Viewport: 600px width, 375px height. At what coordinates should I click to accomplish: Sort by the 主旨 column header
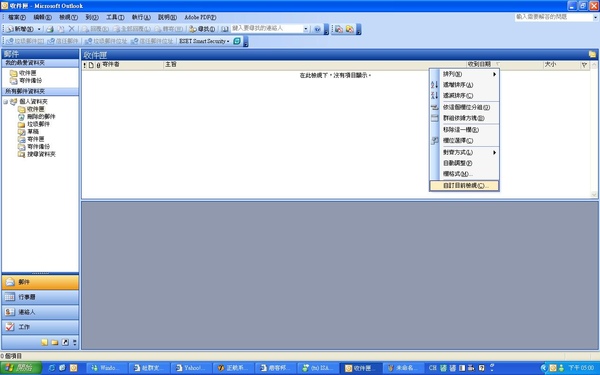coord(315,65)
